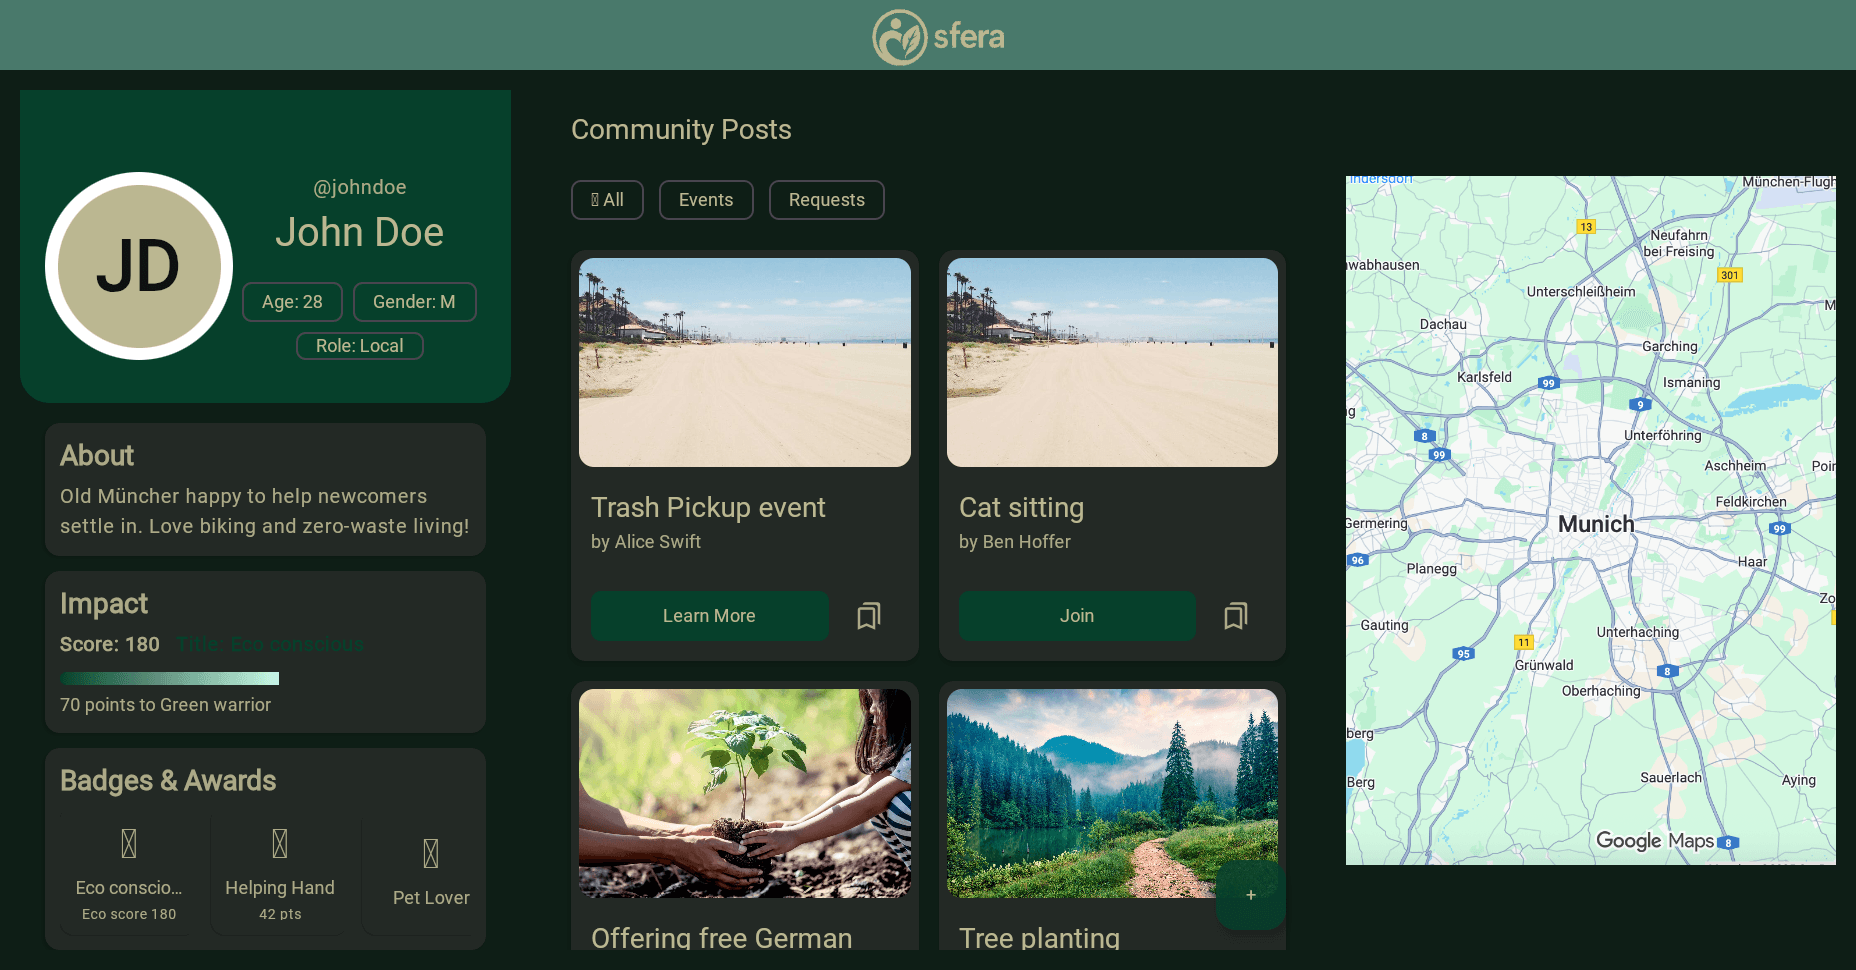The image size is (1856, 970).
Task: Open the JD profile avatar
Action: coord(139,266)
